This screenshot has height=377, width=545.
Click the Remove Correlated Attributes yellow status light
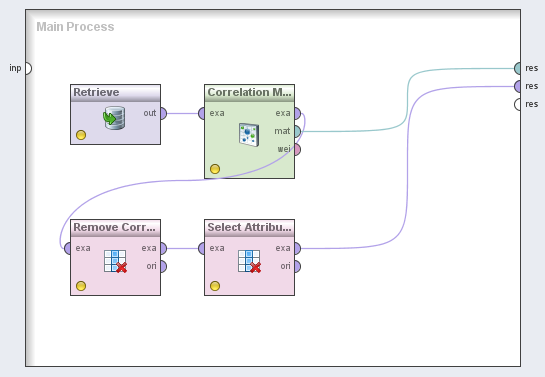(81, 286)
